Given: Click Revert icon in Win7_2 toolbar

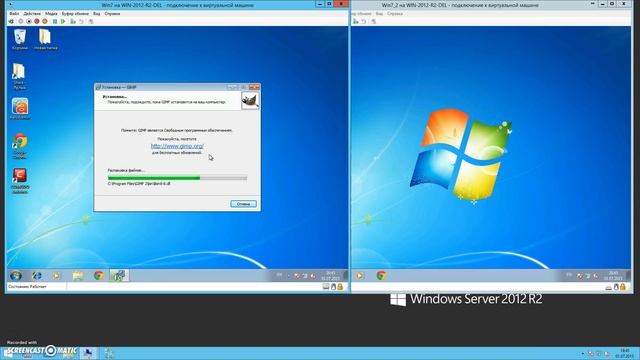Looking at the screenshot, I should [364, 21].
